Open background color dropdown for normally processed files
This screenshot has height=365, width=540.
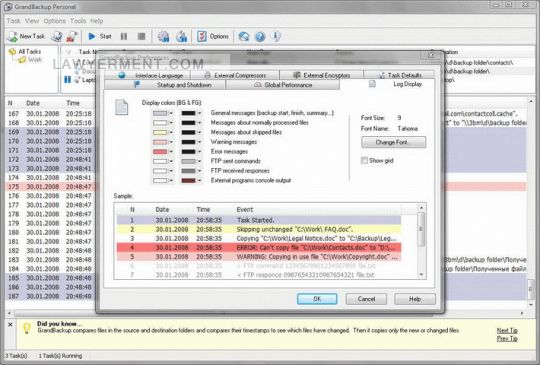(x=171, y=123)
